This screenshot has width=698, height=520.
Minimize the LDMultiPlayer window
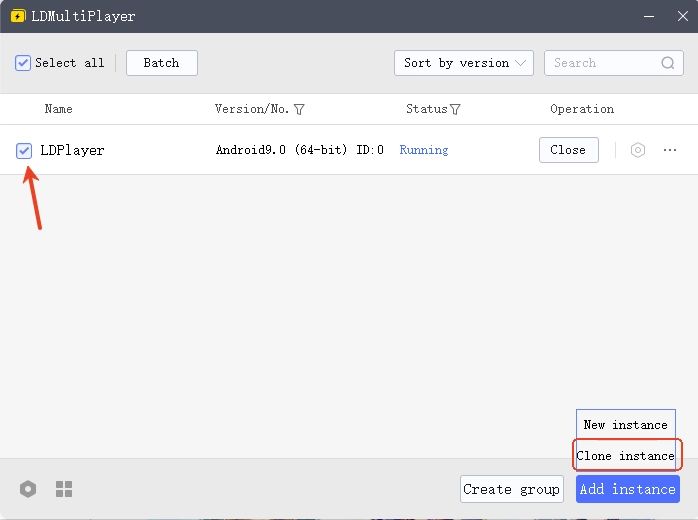(x=649, y=16)
